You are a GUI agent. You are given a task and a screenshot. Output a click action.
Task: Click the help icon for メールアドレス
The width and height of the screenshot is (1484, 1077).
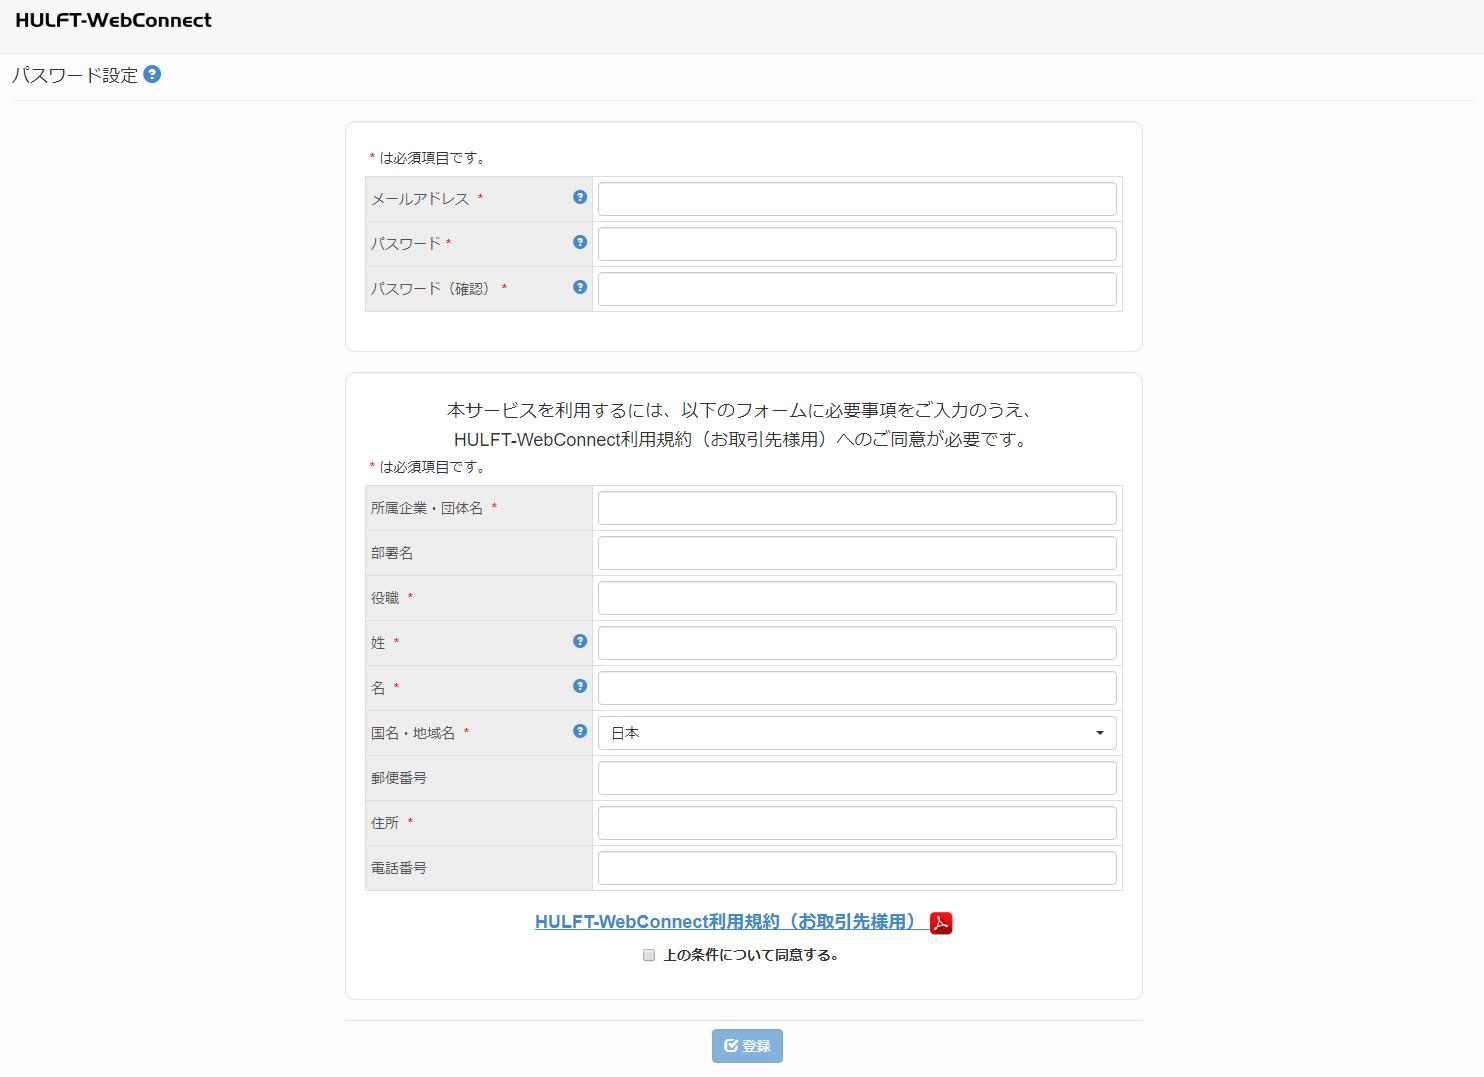pos(579,197)
